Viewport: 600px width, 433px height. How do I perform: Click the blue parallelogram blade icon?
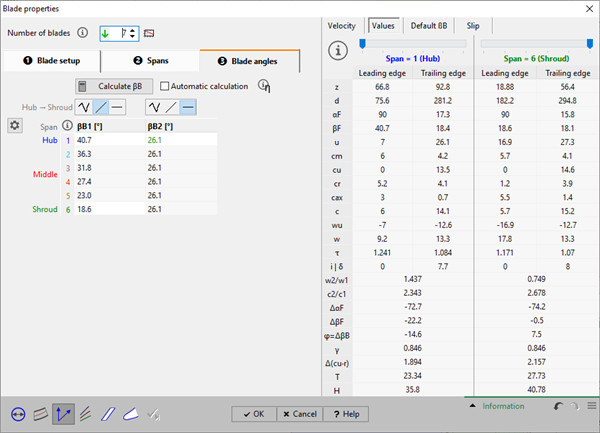(x=108, y=414)
